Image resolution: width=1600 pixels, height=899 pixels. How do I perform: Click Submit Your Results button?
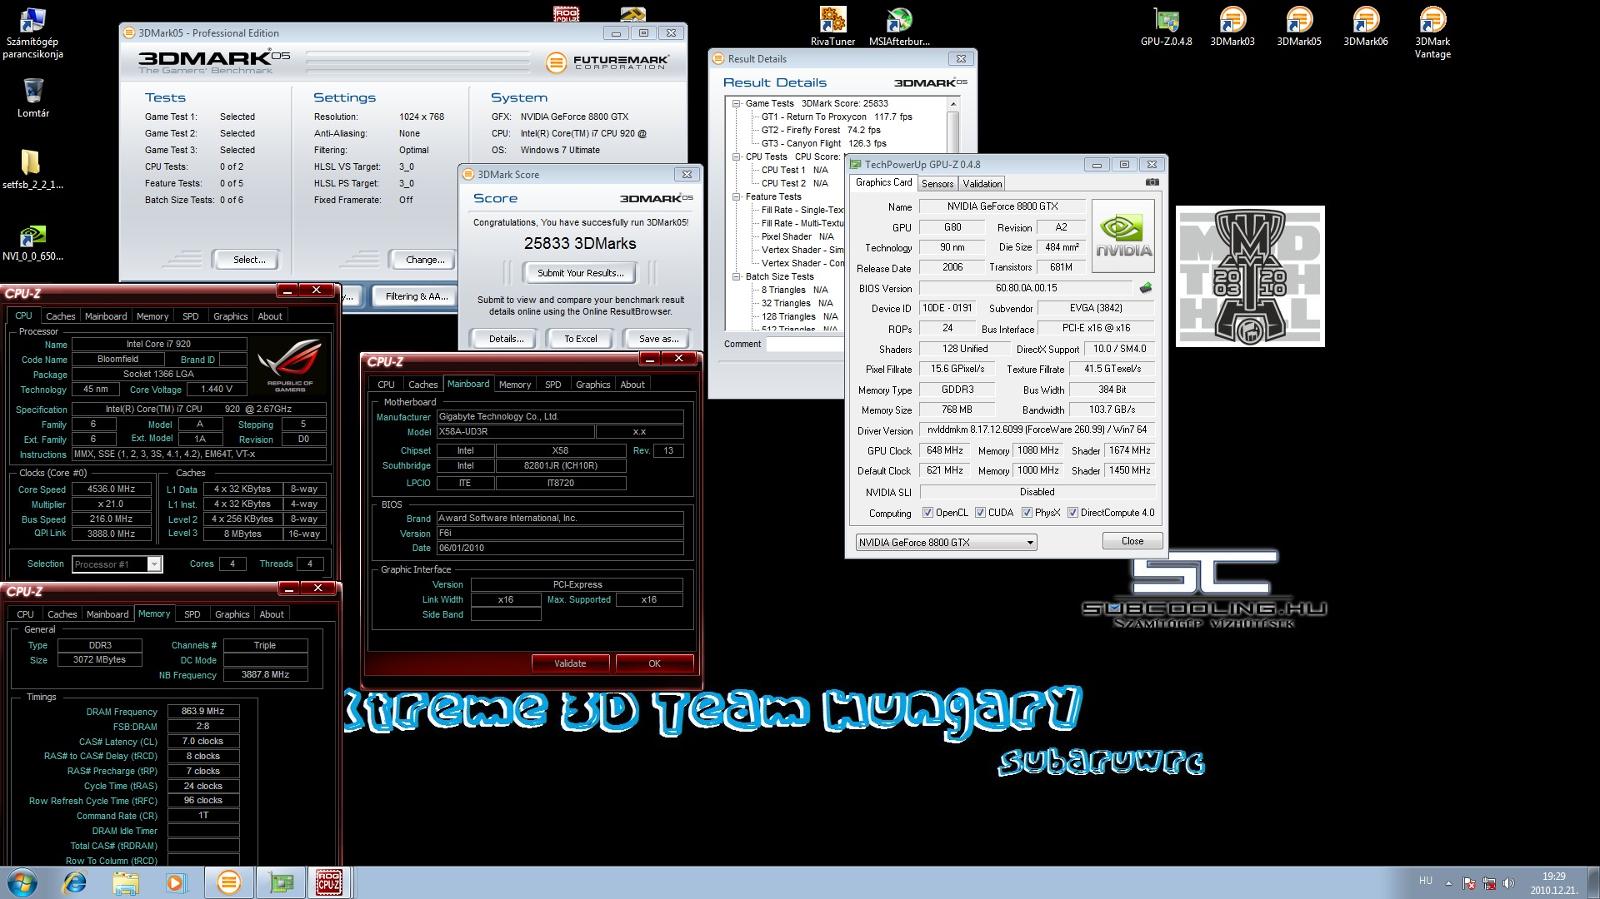click(x=580, y=273)
